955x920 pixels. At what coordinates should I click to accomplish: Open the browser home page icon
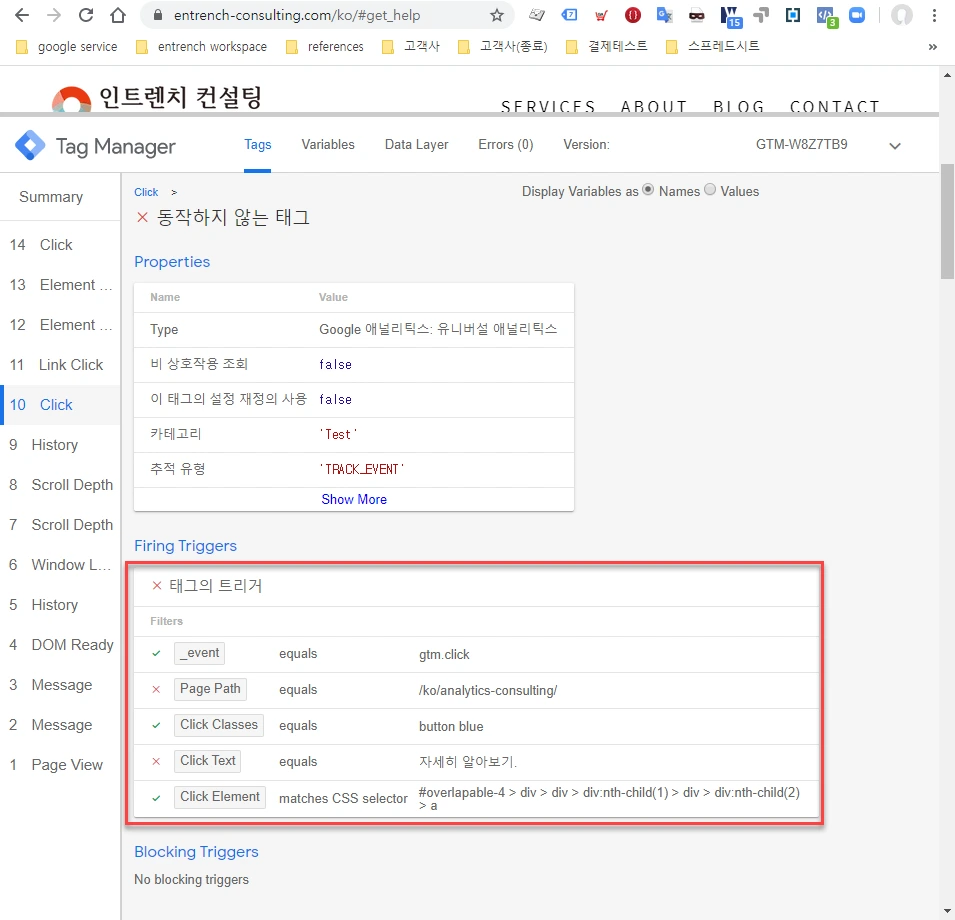click(x=118, y=15)
